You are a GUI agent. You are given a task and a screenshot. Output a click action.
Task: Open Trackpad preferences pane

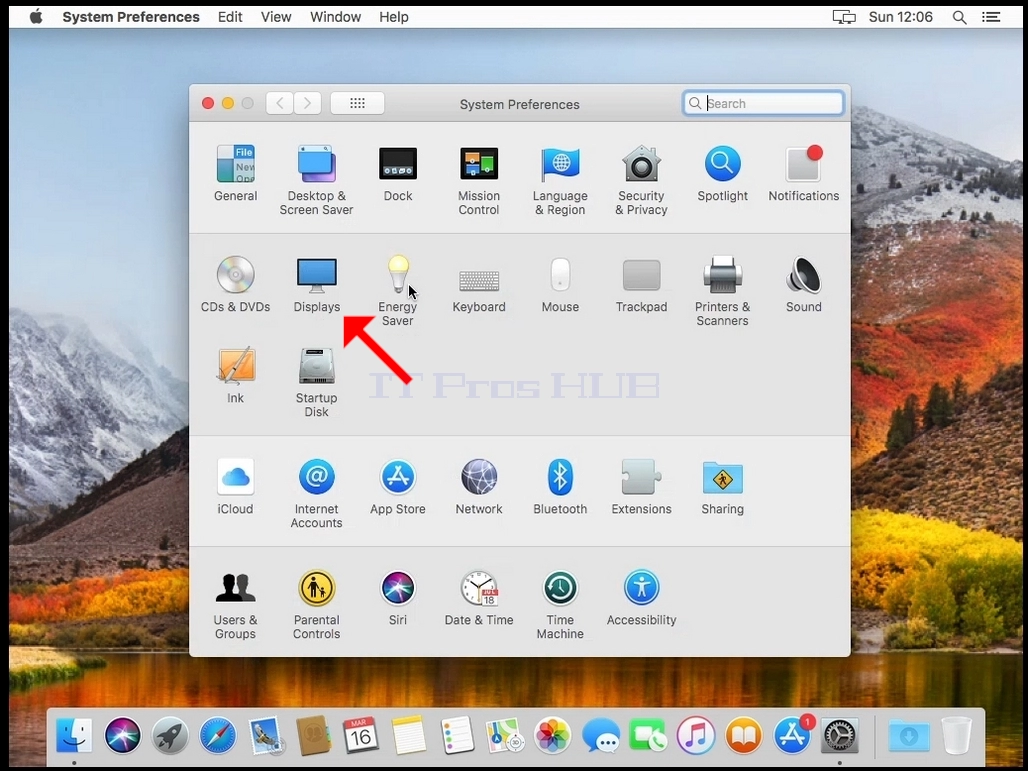(641, 285)
